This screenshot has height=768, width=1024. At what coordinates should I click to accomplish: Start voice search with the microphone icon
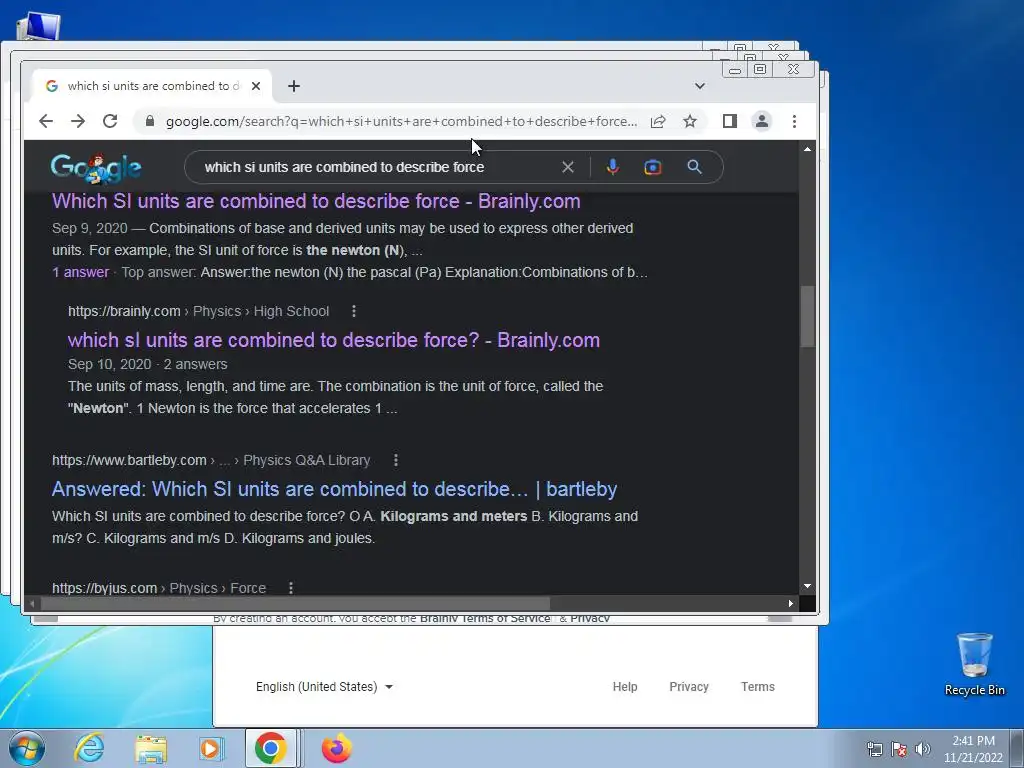(613, 167)
